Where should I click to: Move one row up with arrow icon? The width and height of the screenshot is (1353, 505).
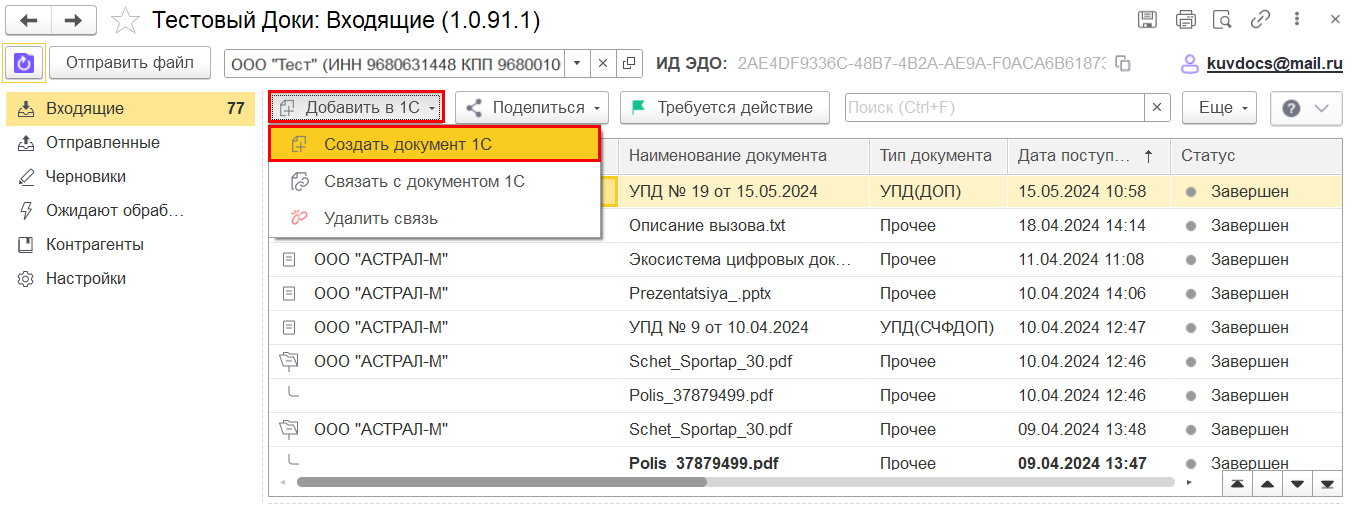click(x=1267, y=483)
